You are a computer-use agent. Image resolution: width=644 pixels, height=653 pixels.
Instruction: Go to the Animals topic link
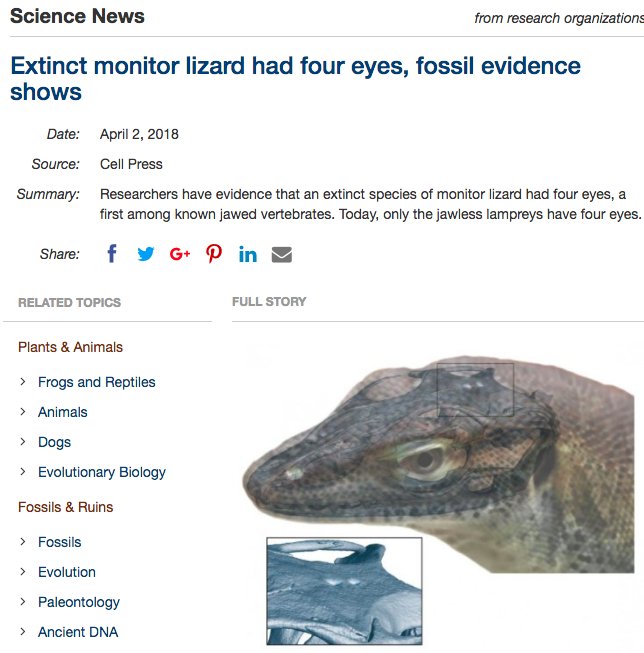62,412
